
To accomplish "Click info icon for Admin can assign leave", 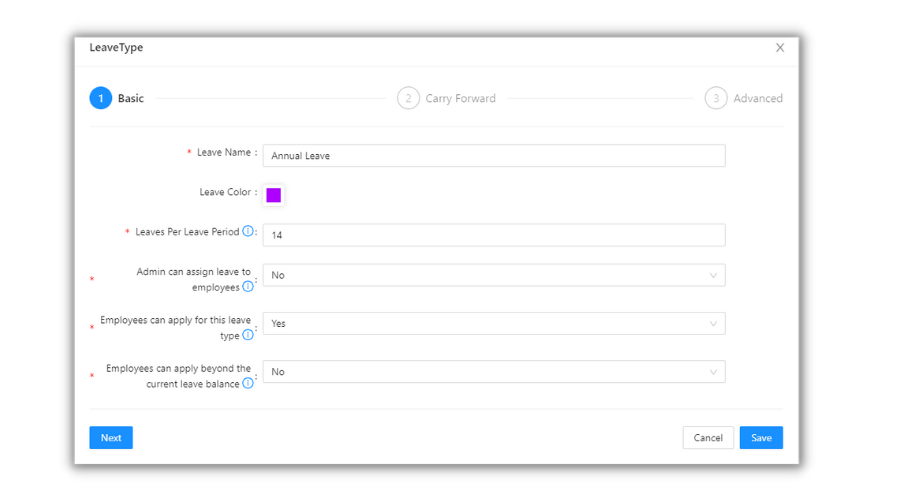I will click(248, 287).
